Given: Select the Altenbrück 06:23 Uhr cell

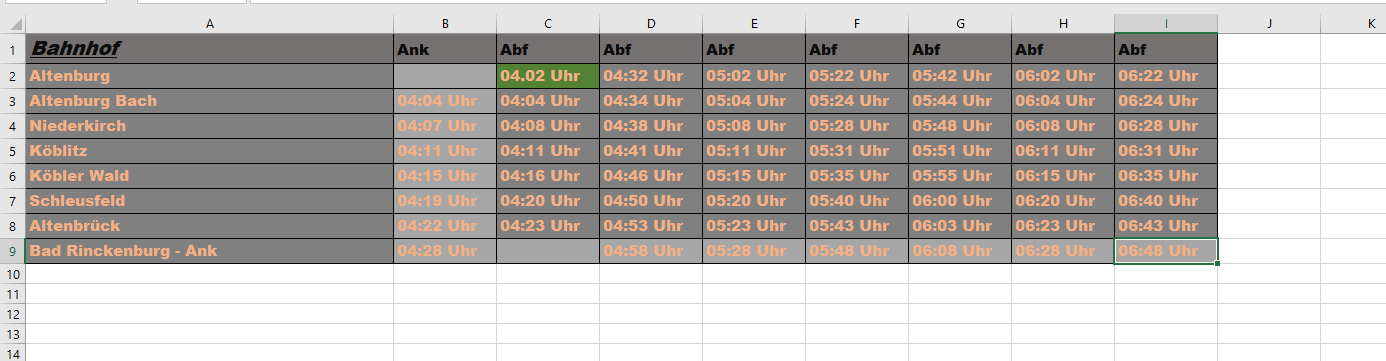Looking at the screenshot, I should [1063, 226].
